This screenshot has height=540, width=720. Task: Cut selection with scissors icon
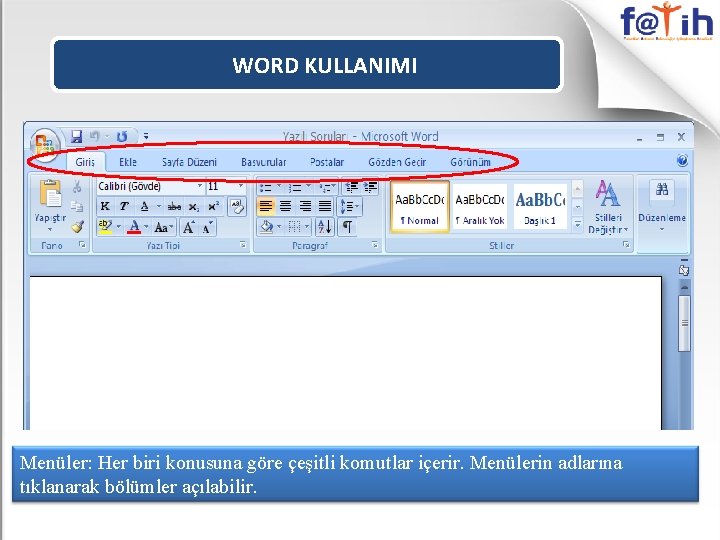click(77, 186)
